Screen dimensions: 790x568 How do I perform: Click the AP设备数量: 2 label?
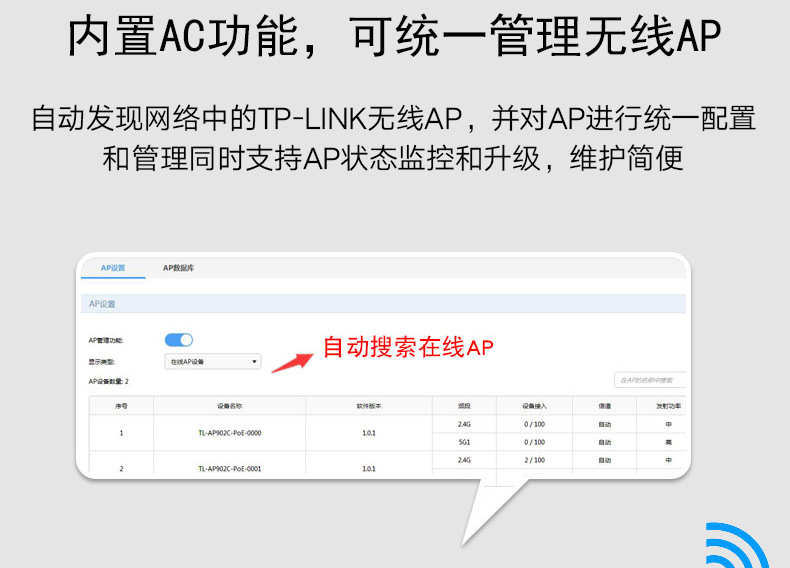click(109, 382)
